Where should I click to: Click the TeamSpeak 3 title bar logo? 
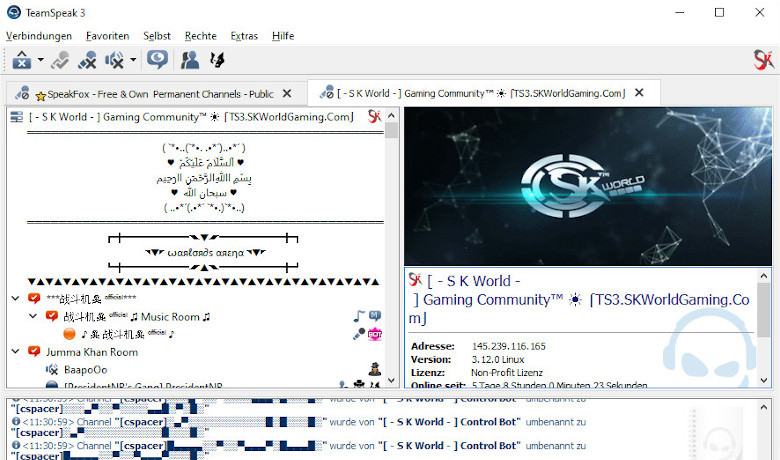(14, 12)
